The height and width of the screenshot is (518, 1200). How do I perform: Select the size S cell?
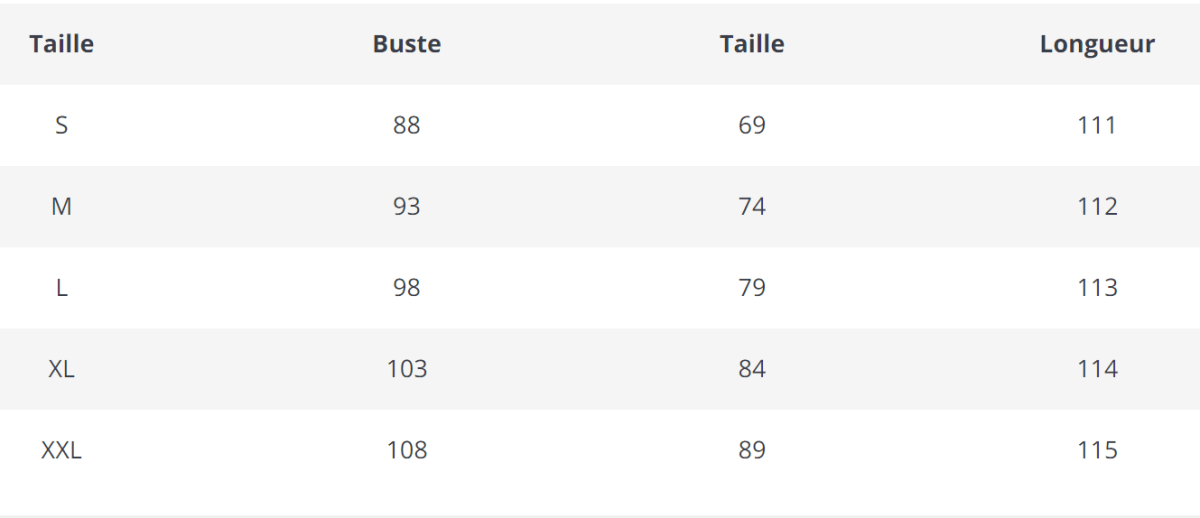point(61,125)
